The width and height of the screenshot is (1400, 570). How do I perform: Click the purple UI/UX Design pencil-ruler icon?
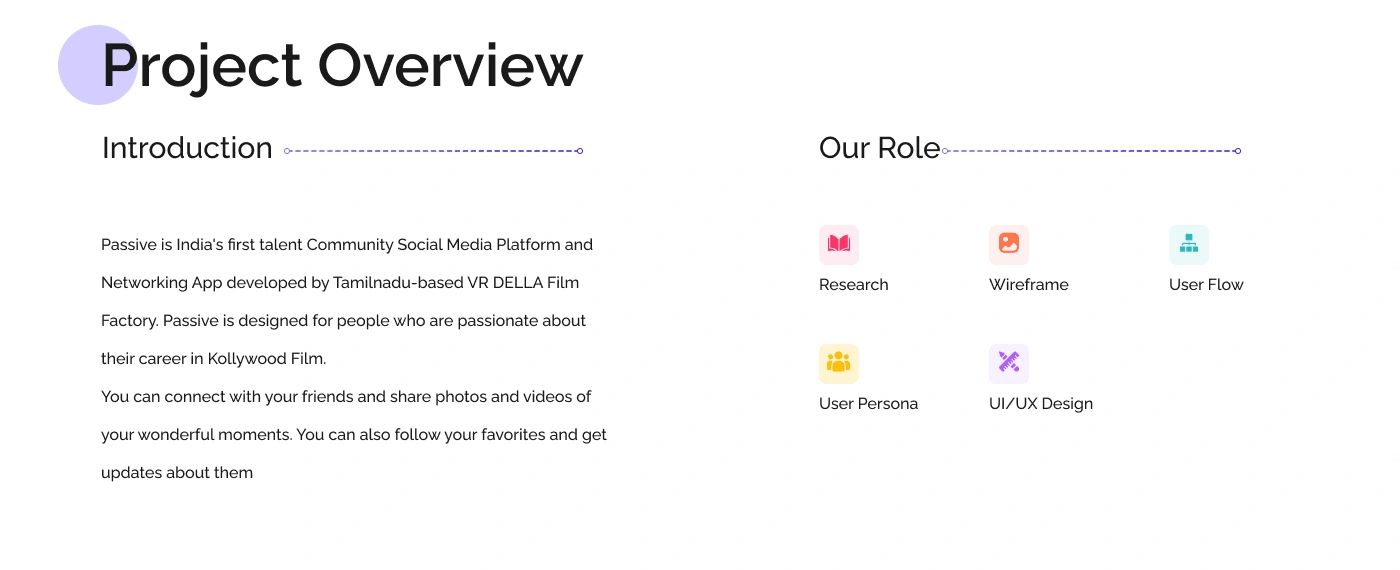[1009, 364]
